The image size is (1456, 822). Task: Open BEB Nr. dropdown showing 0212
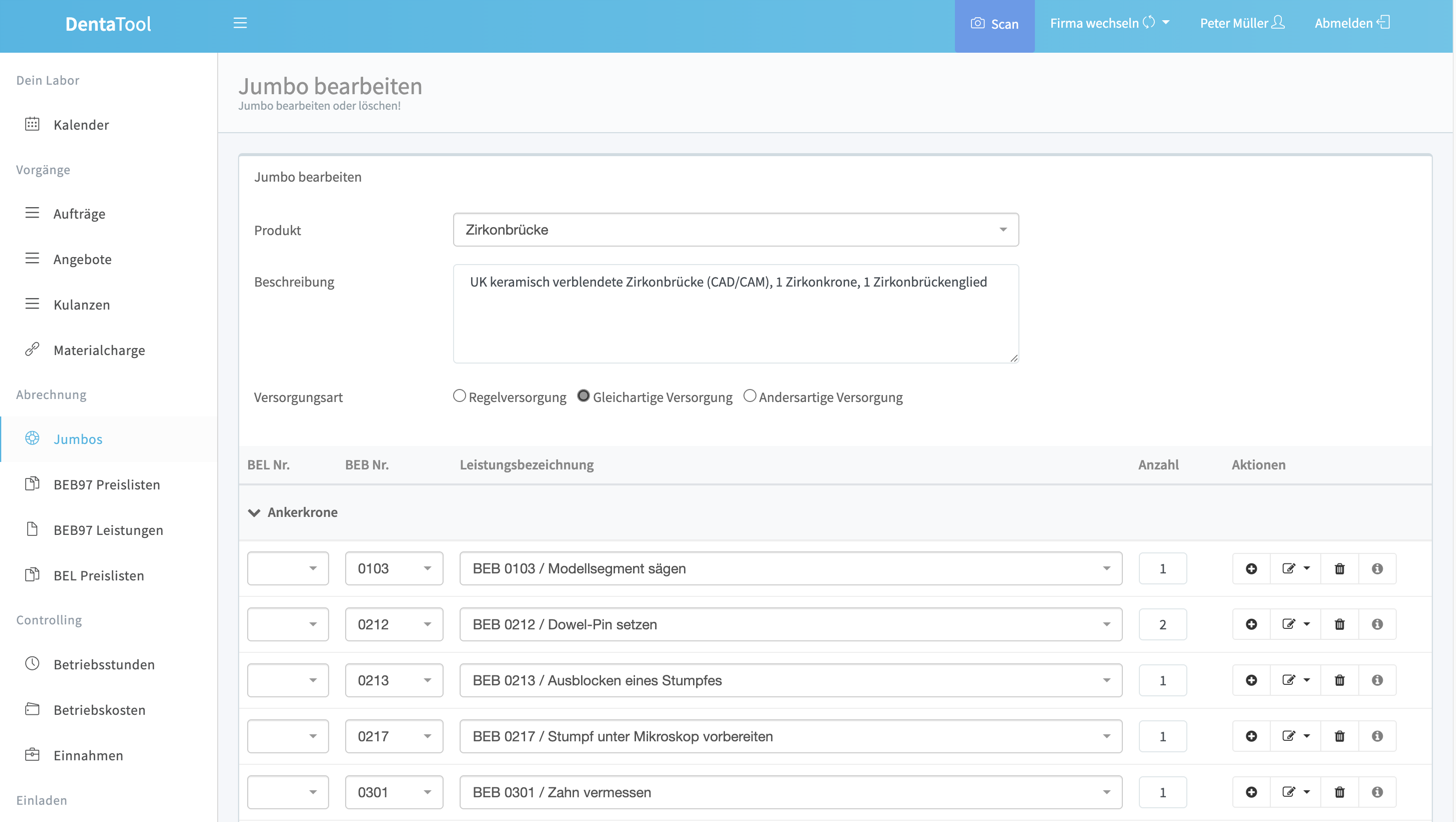[x=394, y=625]
